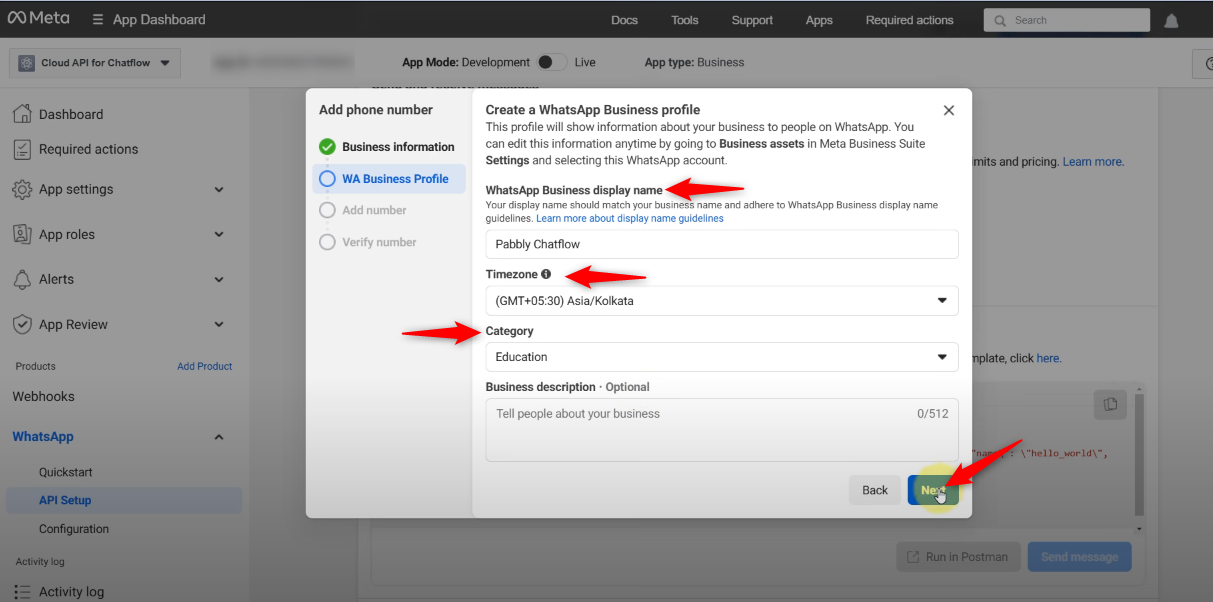Click the App roles badge icon
This screenshot has width=1213, height=602.
(x=22, y=234)
